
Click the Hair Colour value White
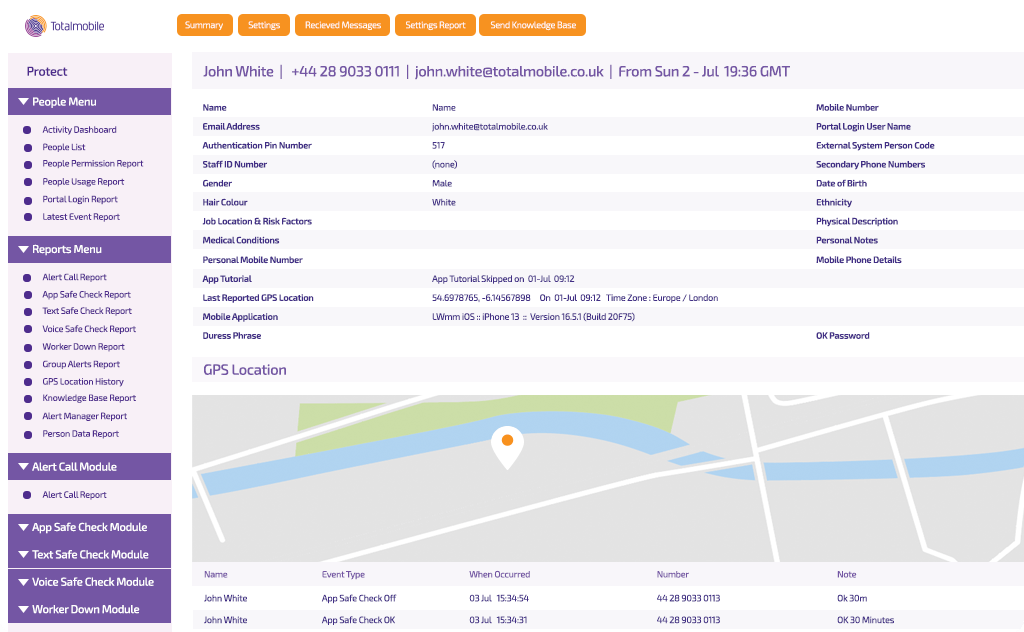(443, 202)
